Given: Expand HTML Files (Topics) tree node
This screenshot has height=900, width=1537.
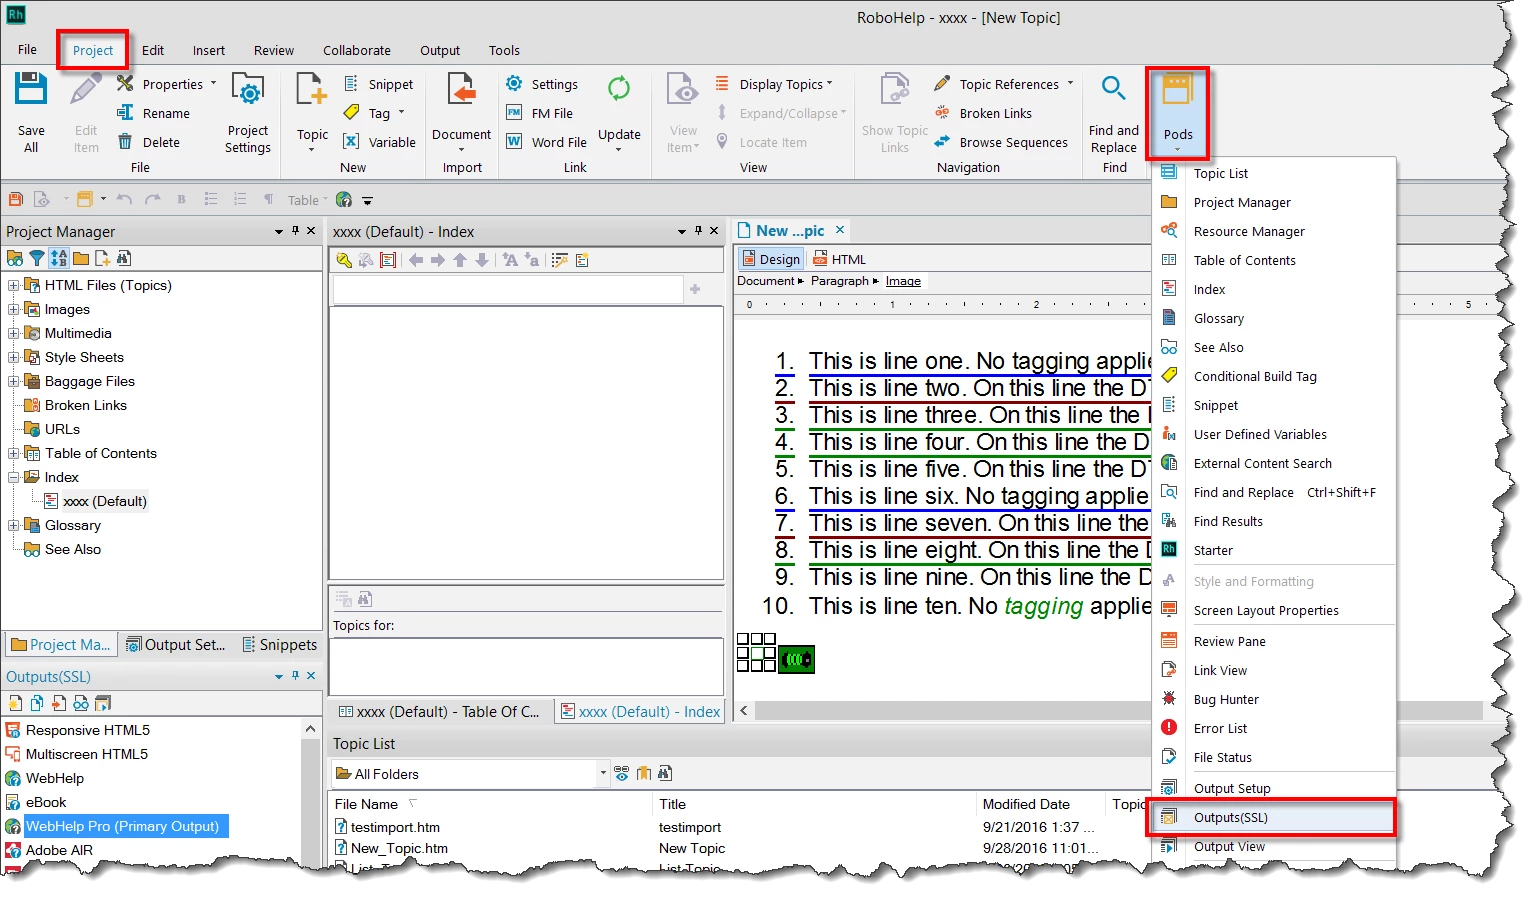Looking at the screenshot, I should pos(14,285).
